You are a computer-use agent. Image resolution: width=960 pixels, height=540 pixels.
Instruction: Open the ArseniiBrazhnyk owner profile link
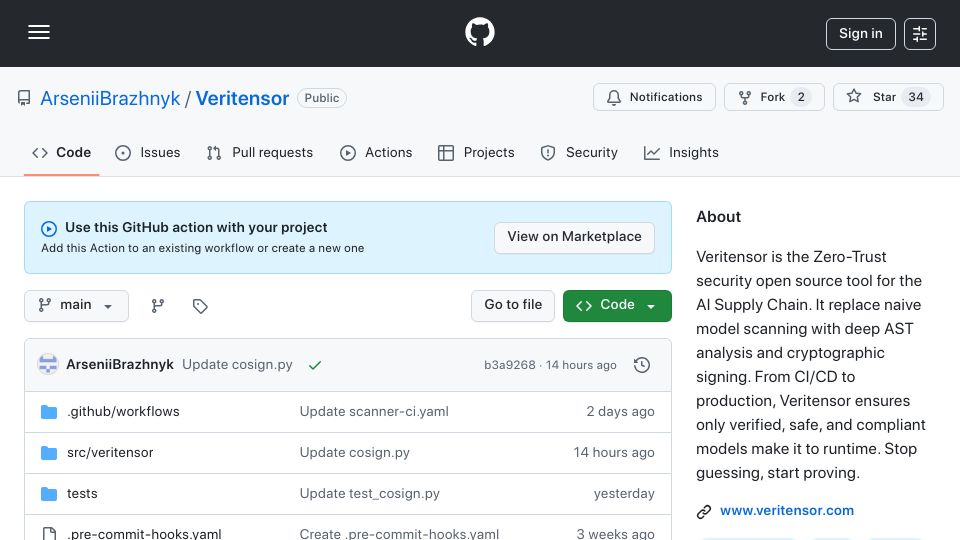pyautogui.click(x=110, y=98)
